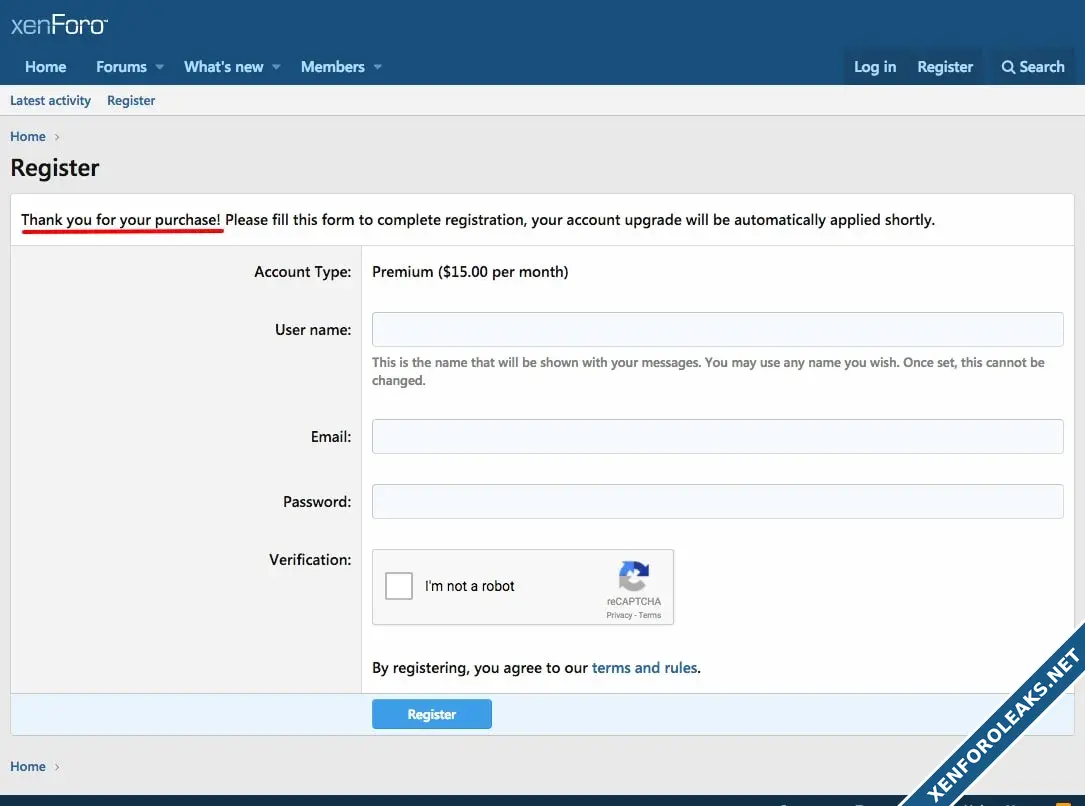Screen dimensions: 1085x806
Task: Click the Home breadcrumb above the Register heading
Action: coord(28,137)
